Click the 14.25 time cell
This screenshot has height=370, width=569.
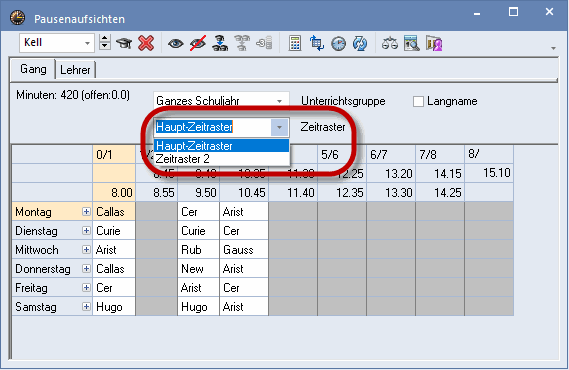click(x=440, y=192)
